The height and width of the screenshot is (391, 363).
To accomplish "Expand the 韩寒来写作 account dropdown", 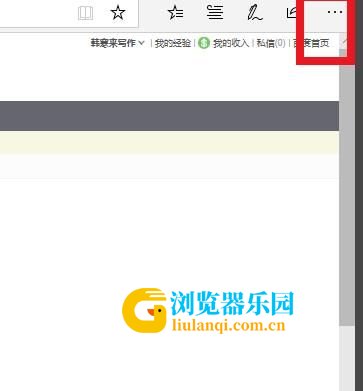I will click(117, 43).
